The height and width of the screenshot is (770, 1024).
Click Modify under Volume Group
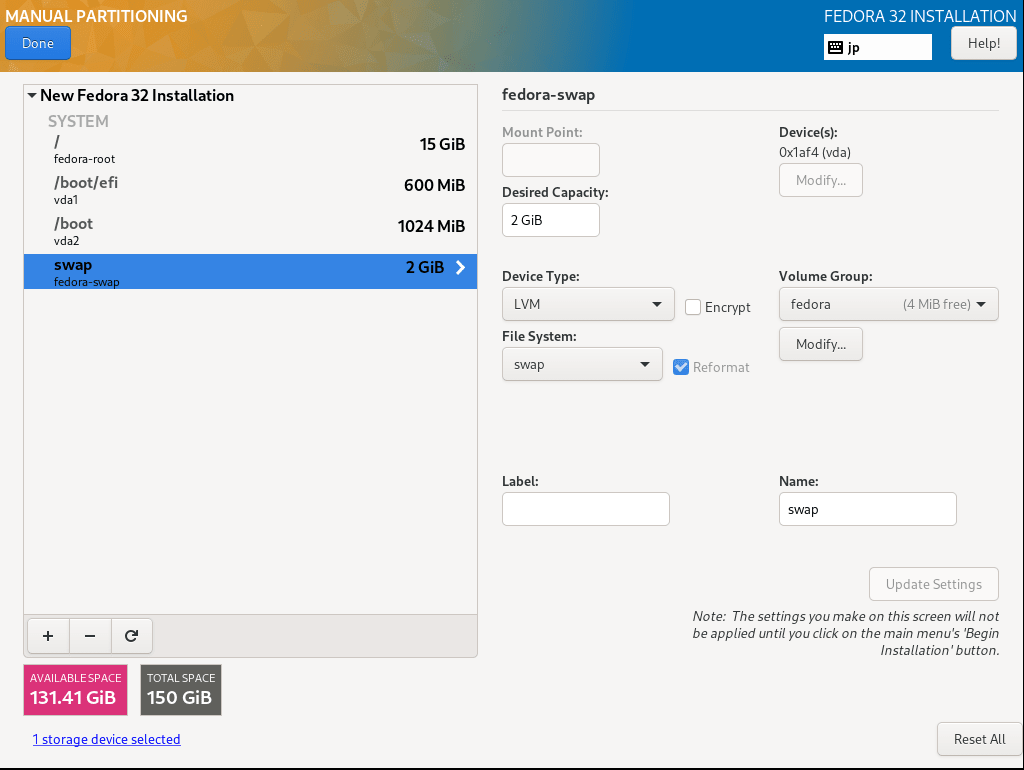(820, 344)
